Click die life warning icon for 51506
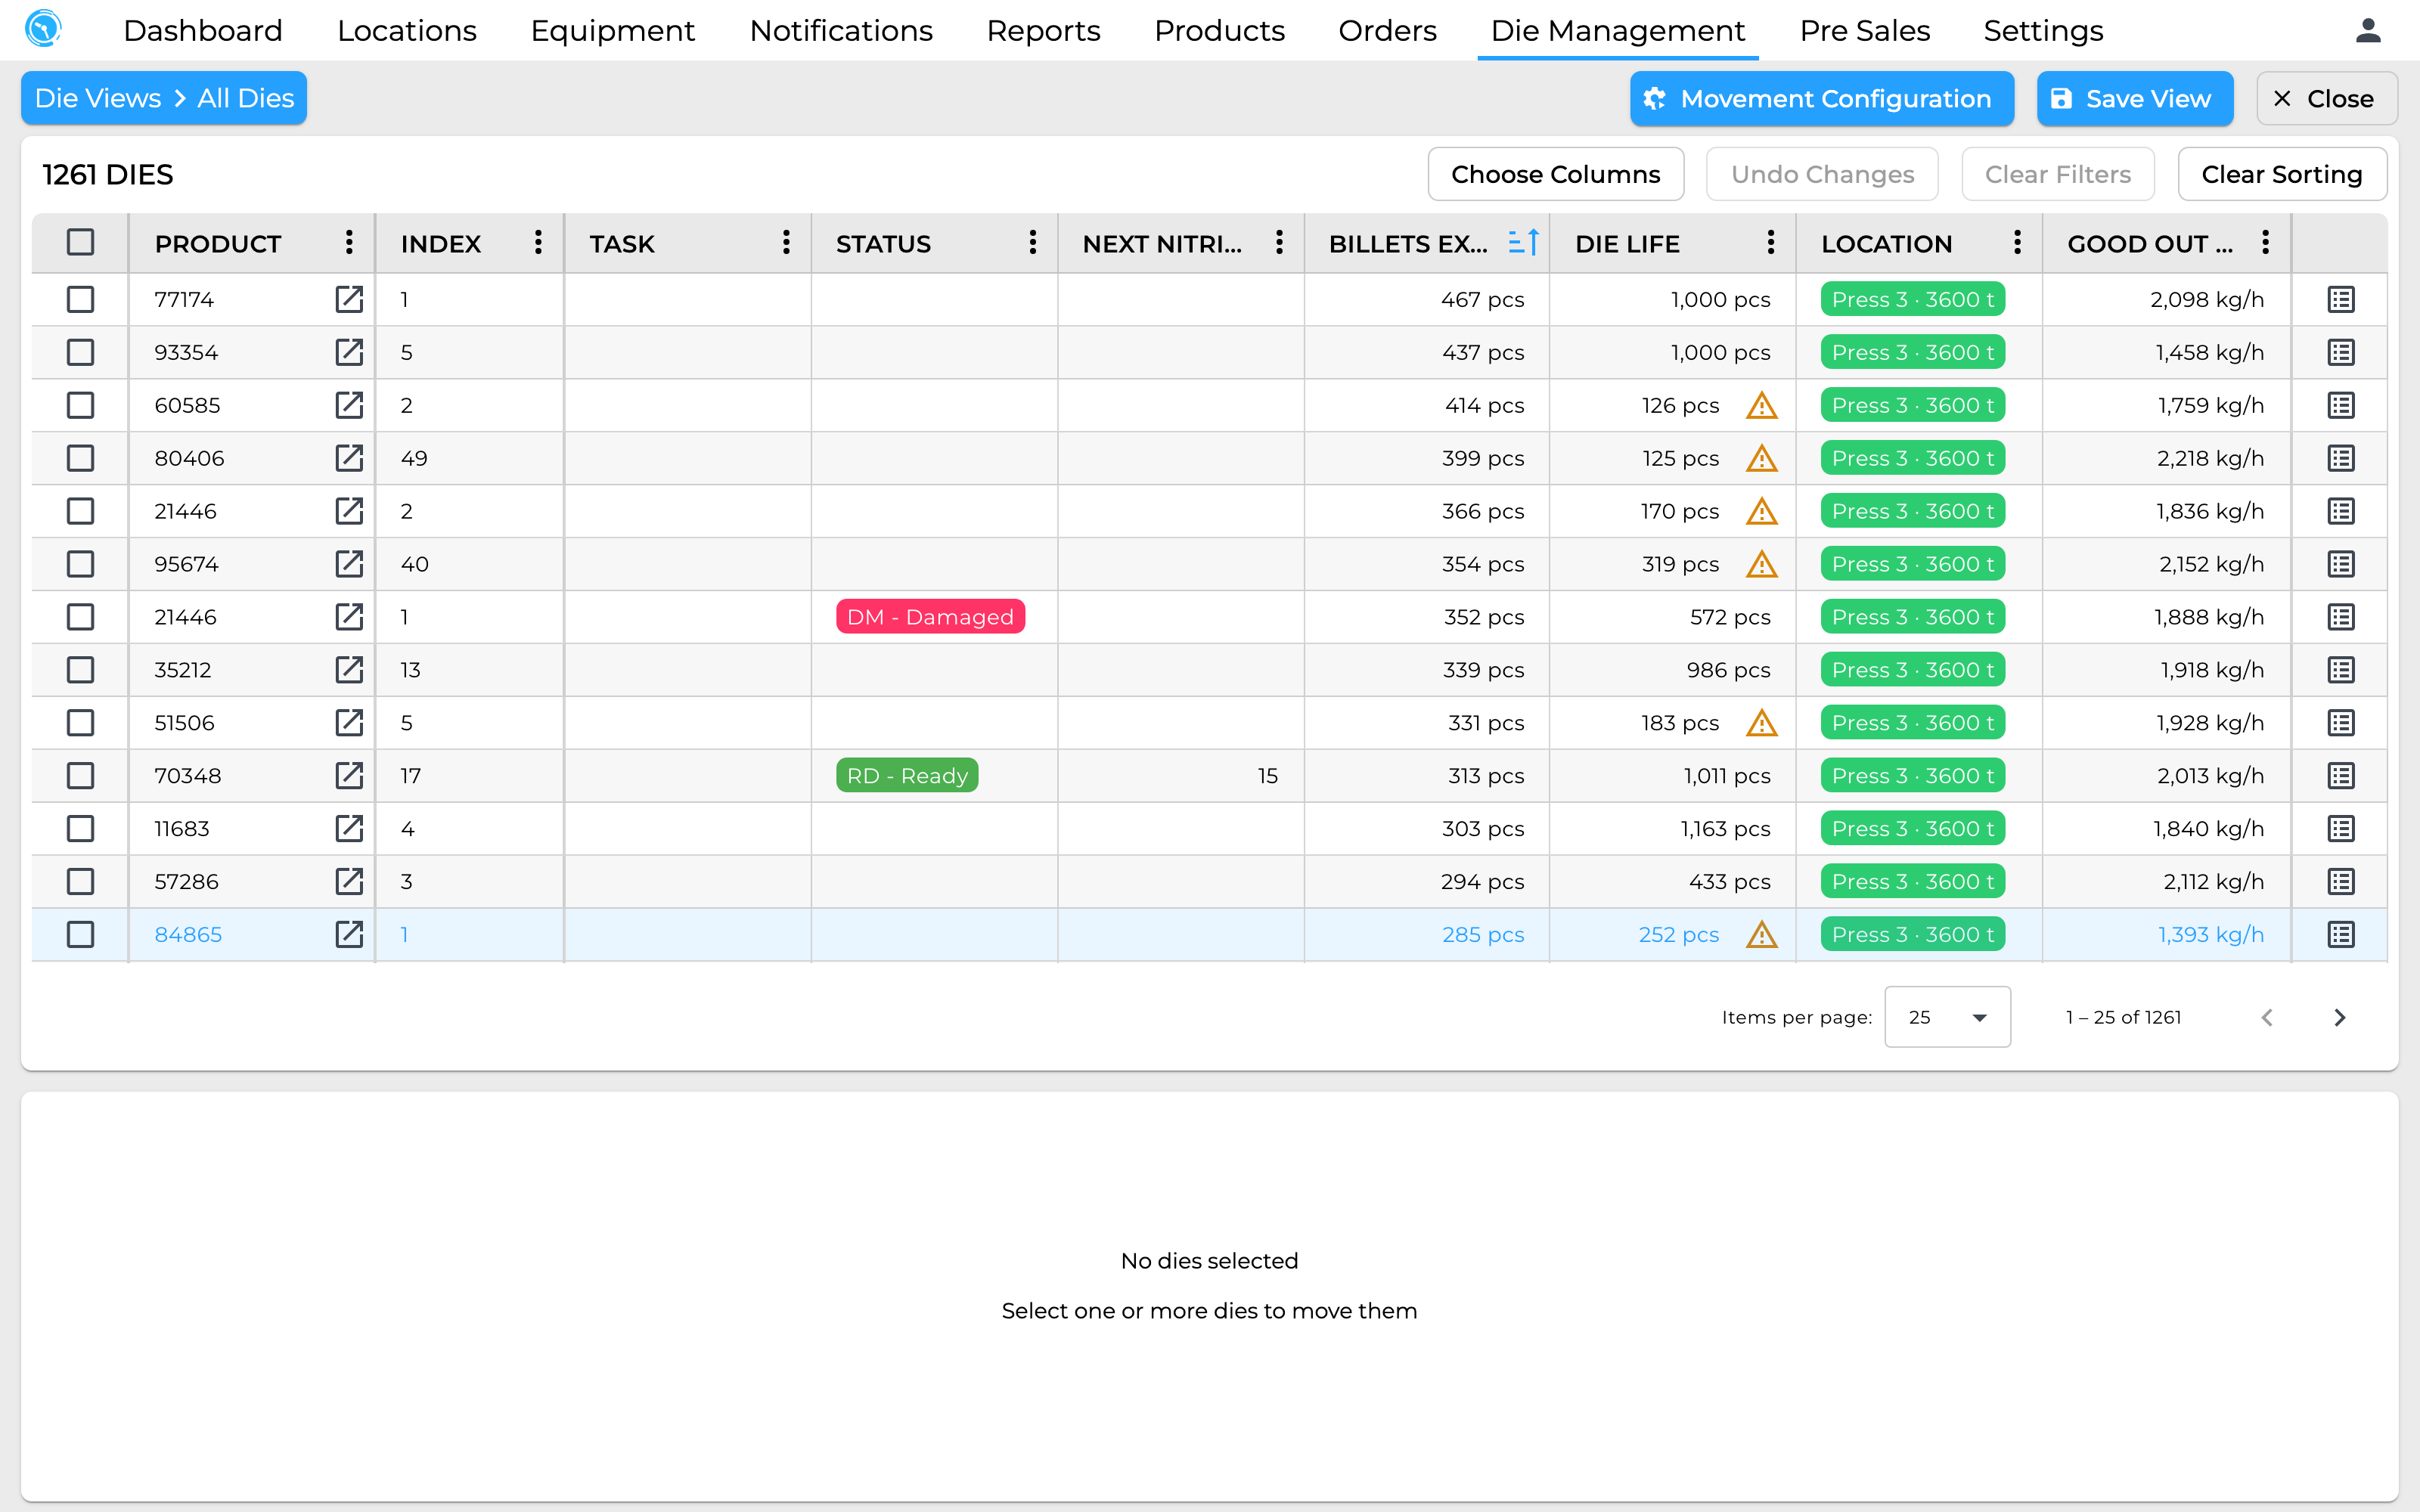This screenshot has width=2420, height=1512. tap(1761, 723)
